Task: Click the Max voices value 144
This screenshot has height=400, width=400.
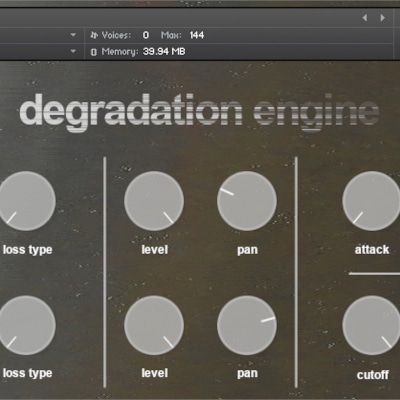Action: (x=197, y=35)
